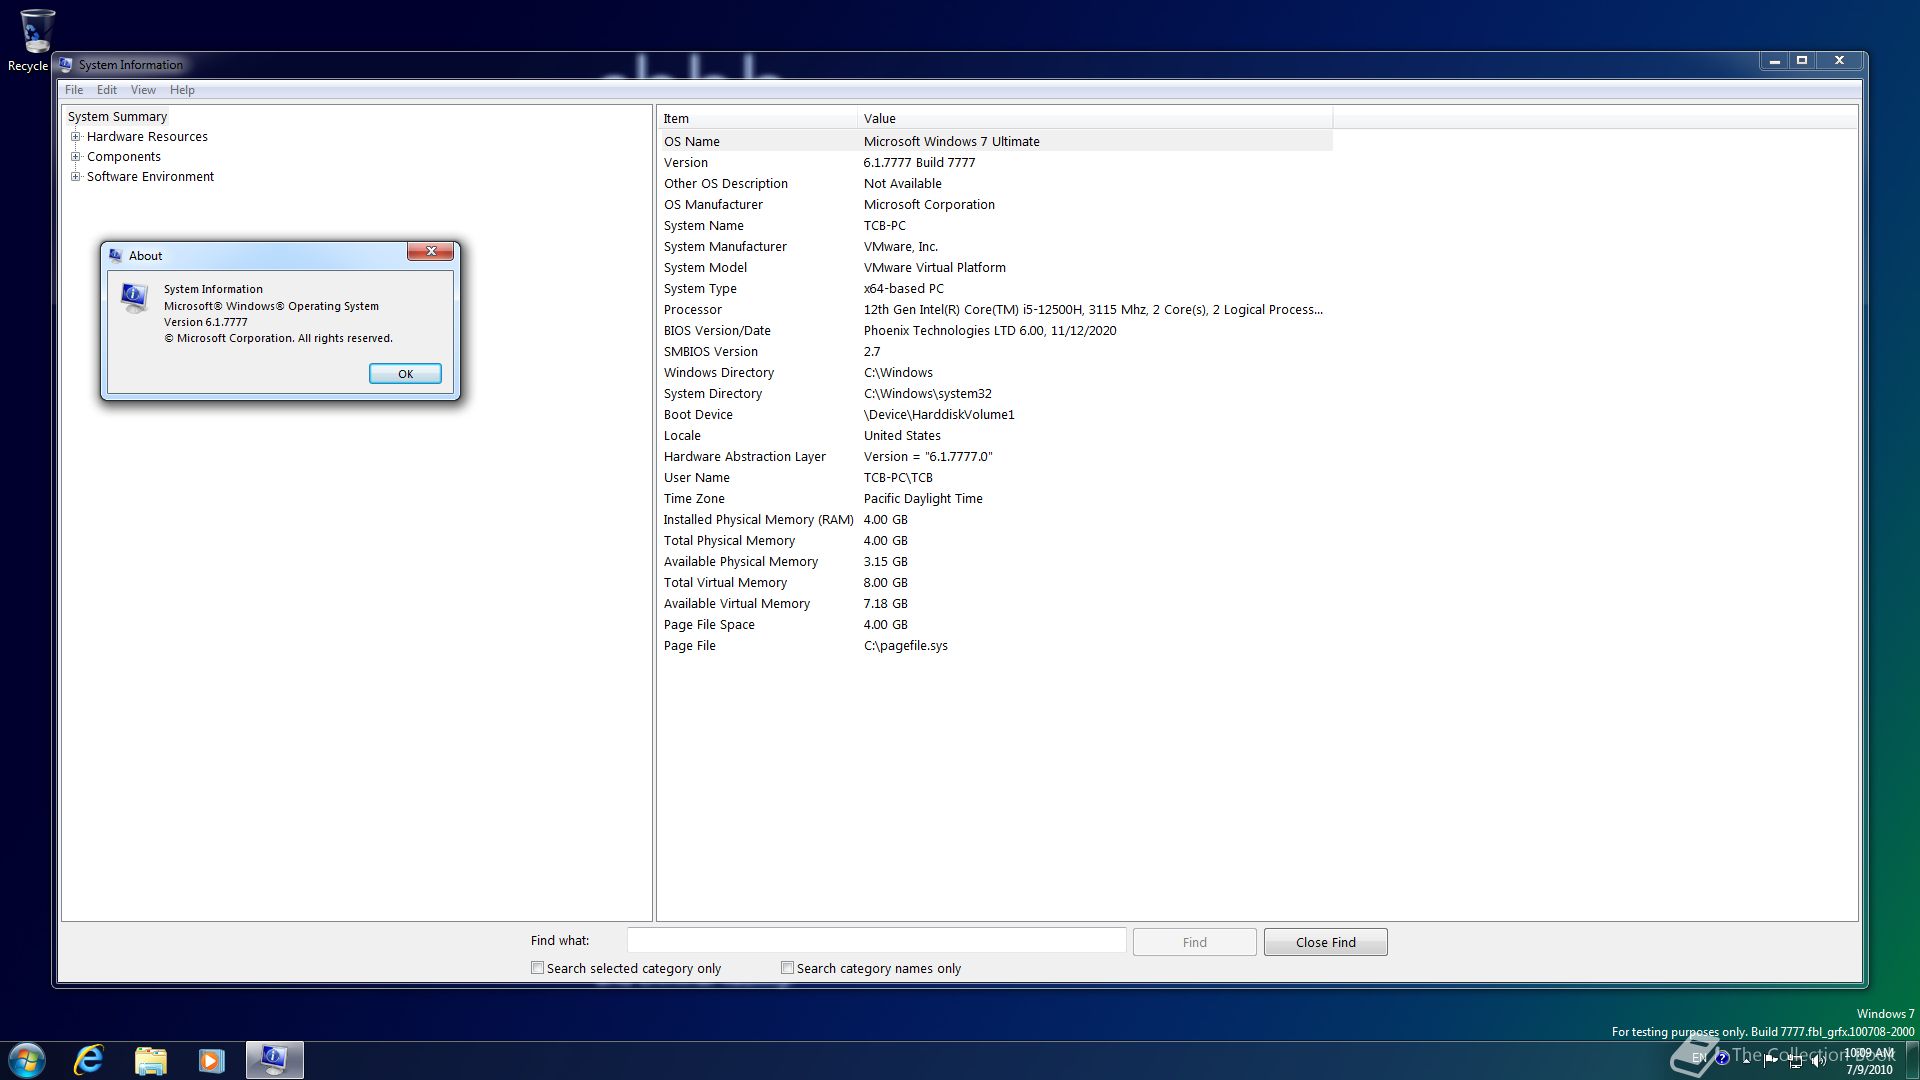Click '\Device\HarddiskVolume1' value
The width and height of the screenshot is (1920, 1080).
click(939, 415)
